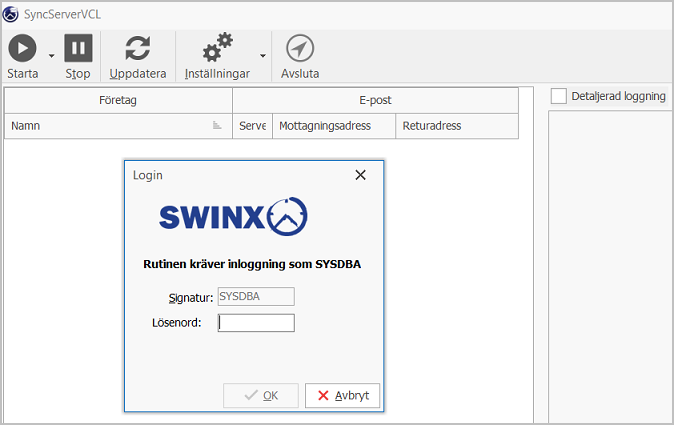Click the Företag column group header
Viewport: 674px width, 425px height.
pyautogui.click(x=118, y=101)
